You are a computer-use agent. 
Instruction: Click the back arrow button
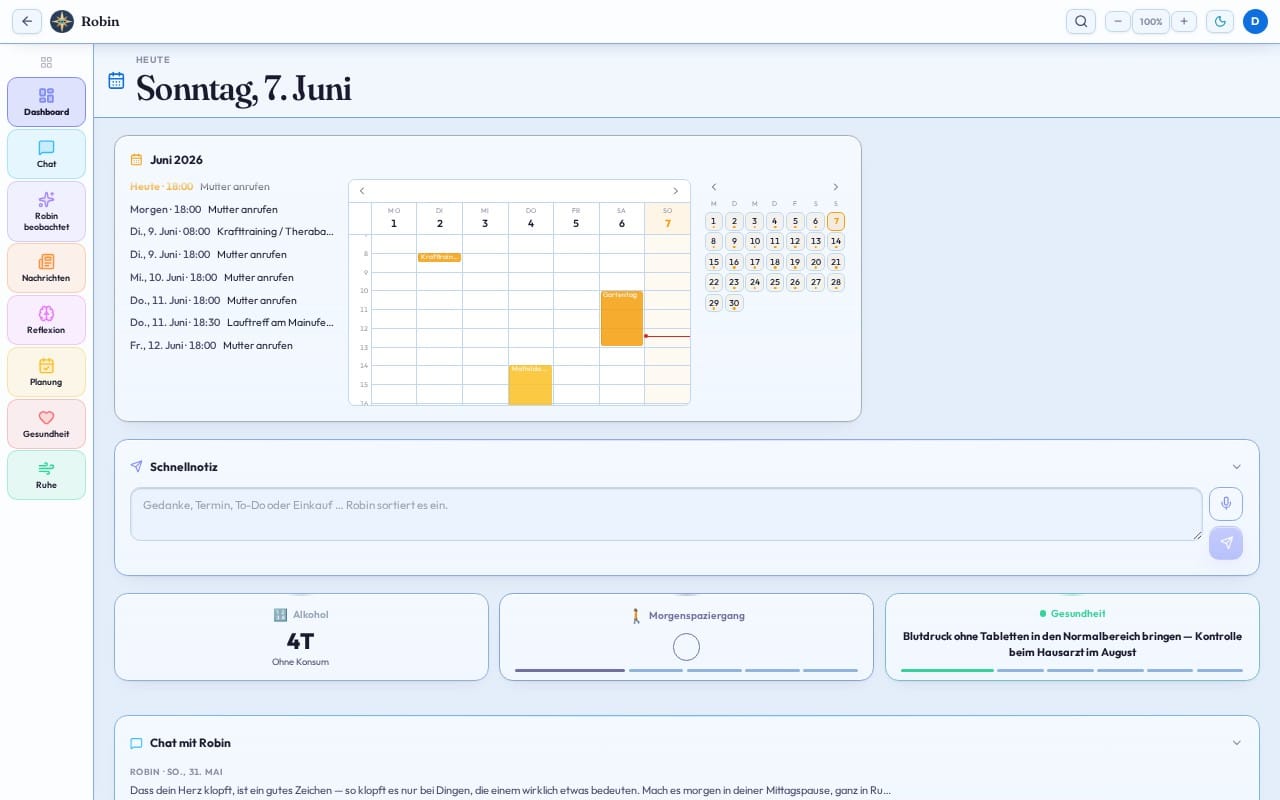point(27,21)
